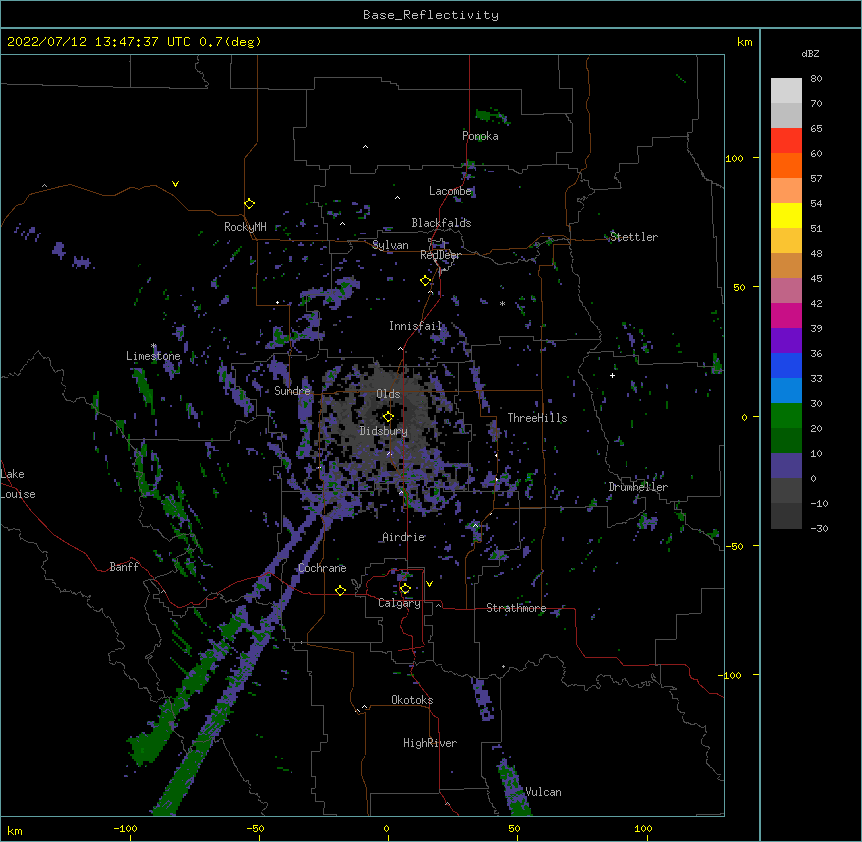Select the red 65 dBZ legend color
Image resolution: width=862 pixels, height=842 pixels.
786,141
